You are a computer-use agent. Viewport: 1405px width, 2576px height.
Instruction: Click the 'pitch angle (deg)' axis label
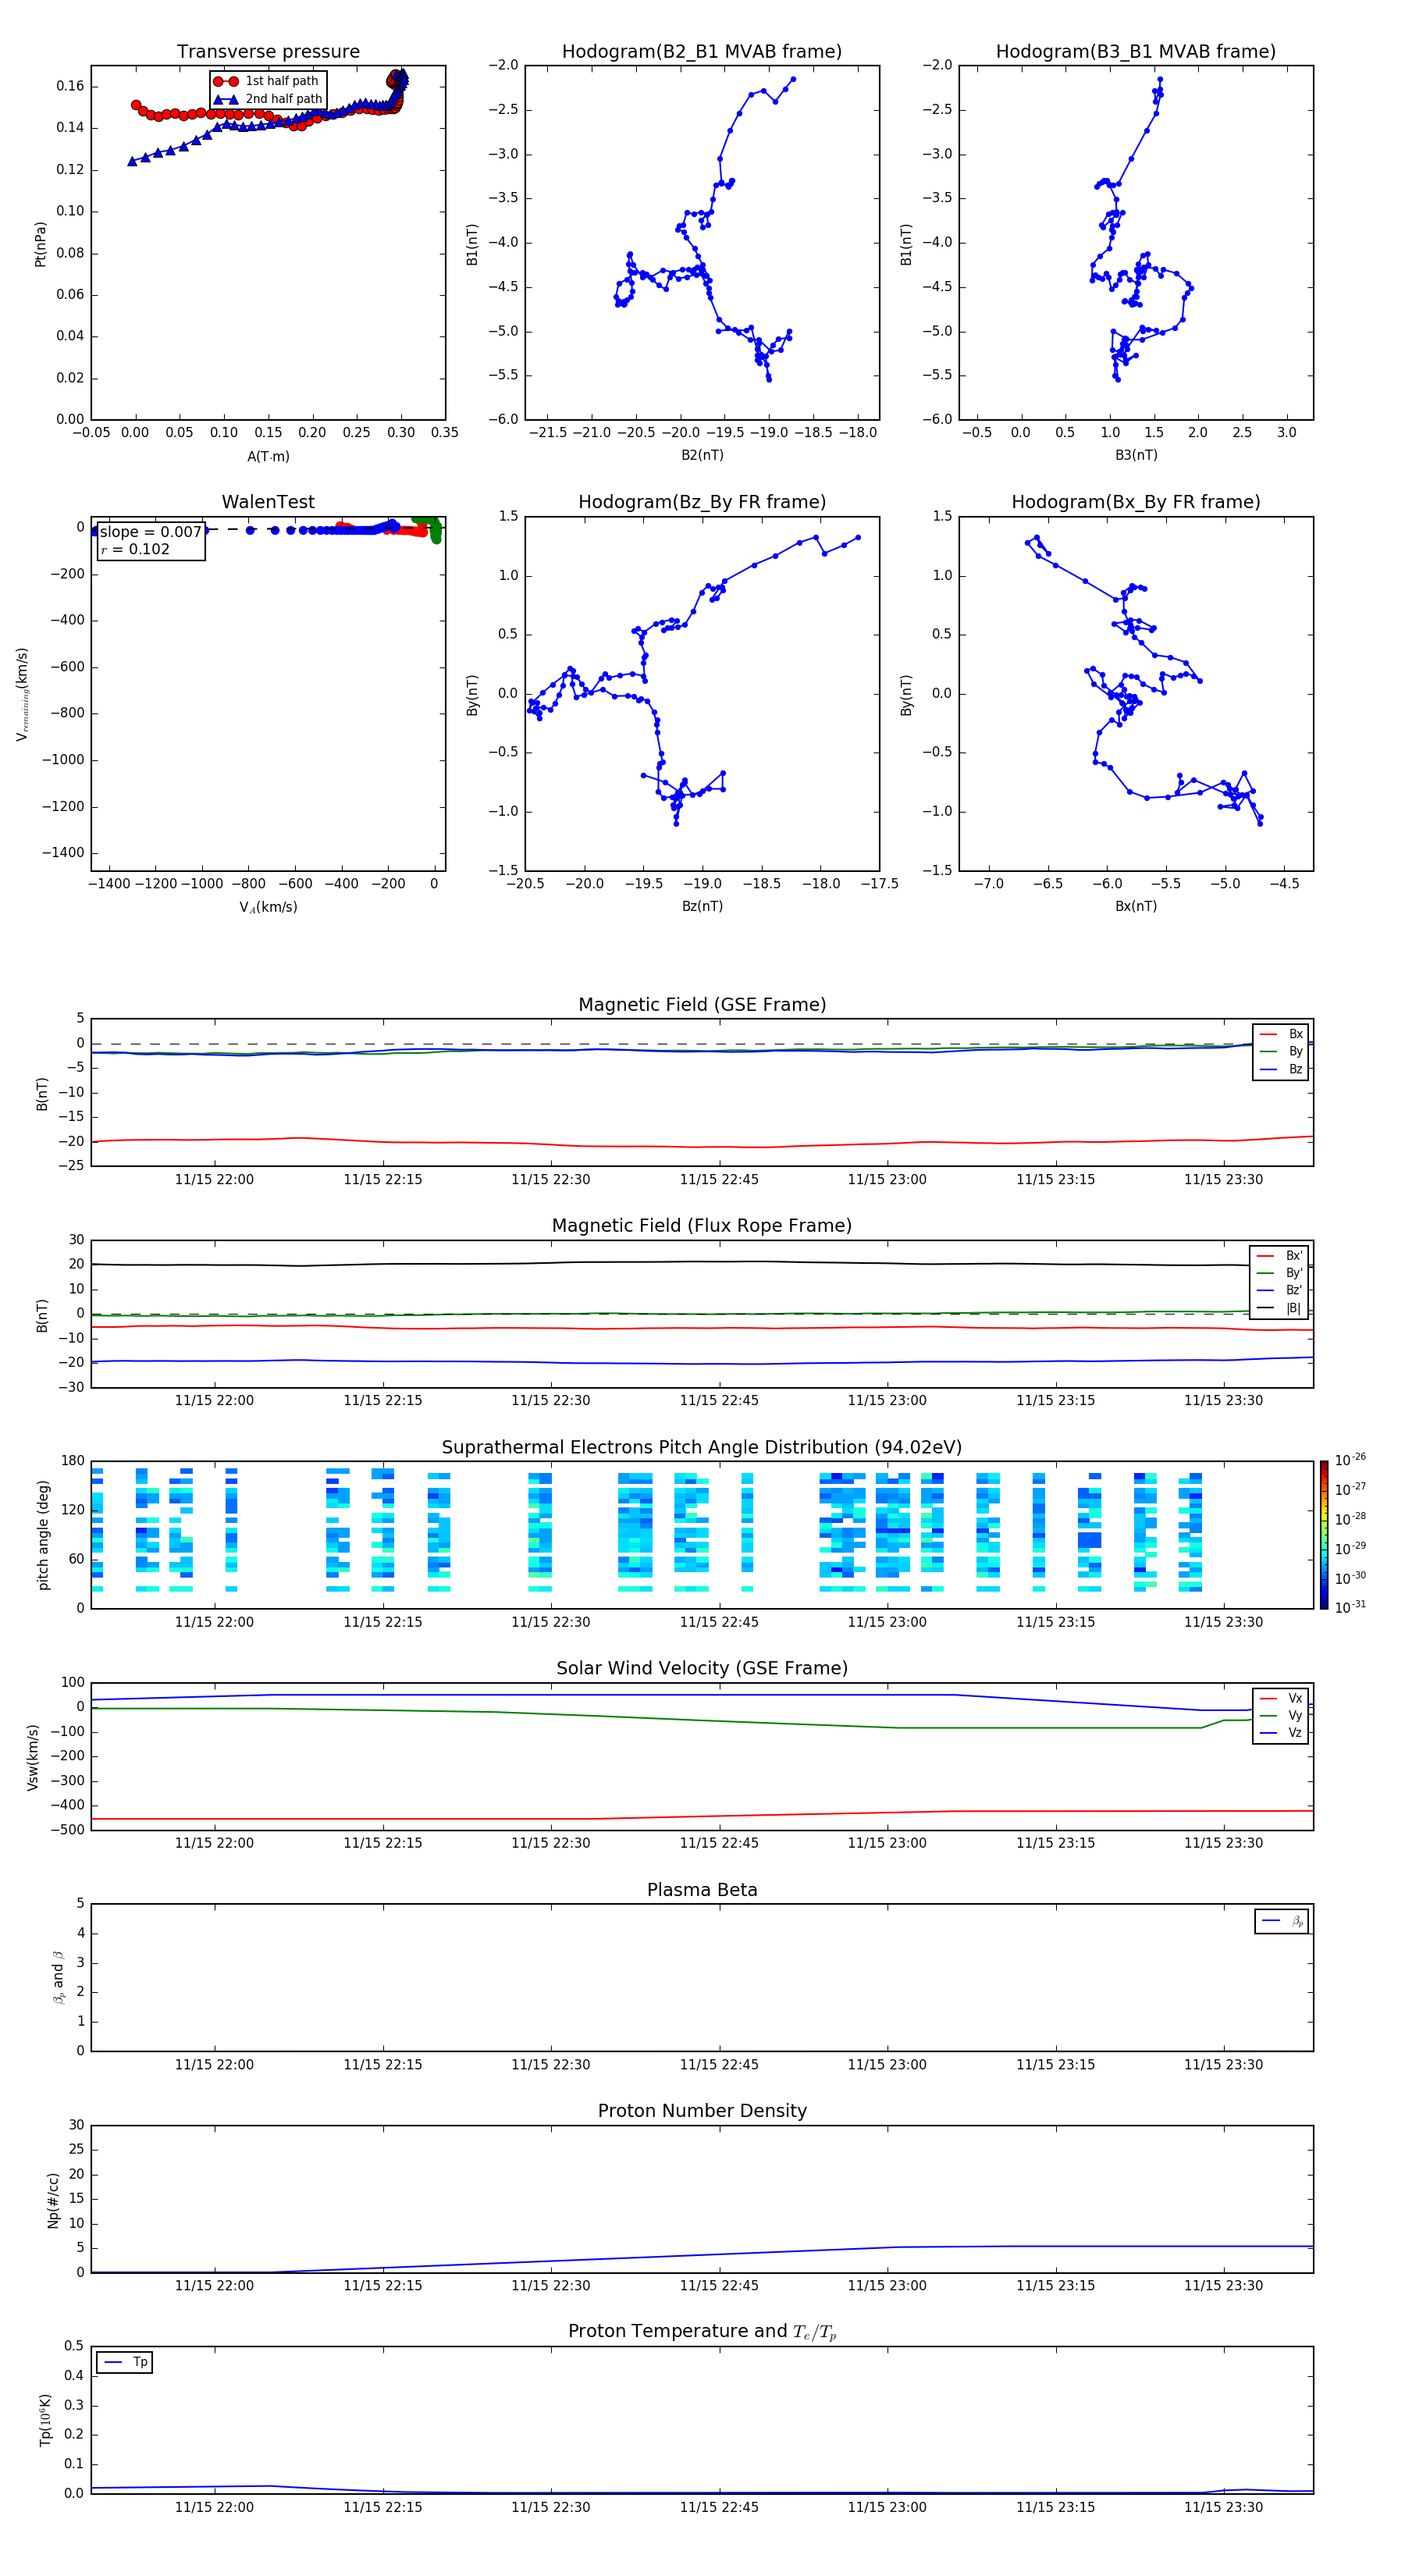[43, 1535]
